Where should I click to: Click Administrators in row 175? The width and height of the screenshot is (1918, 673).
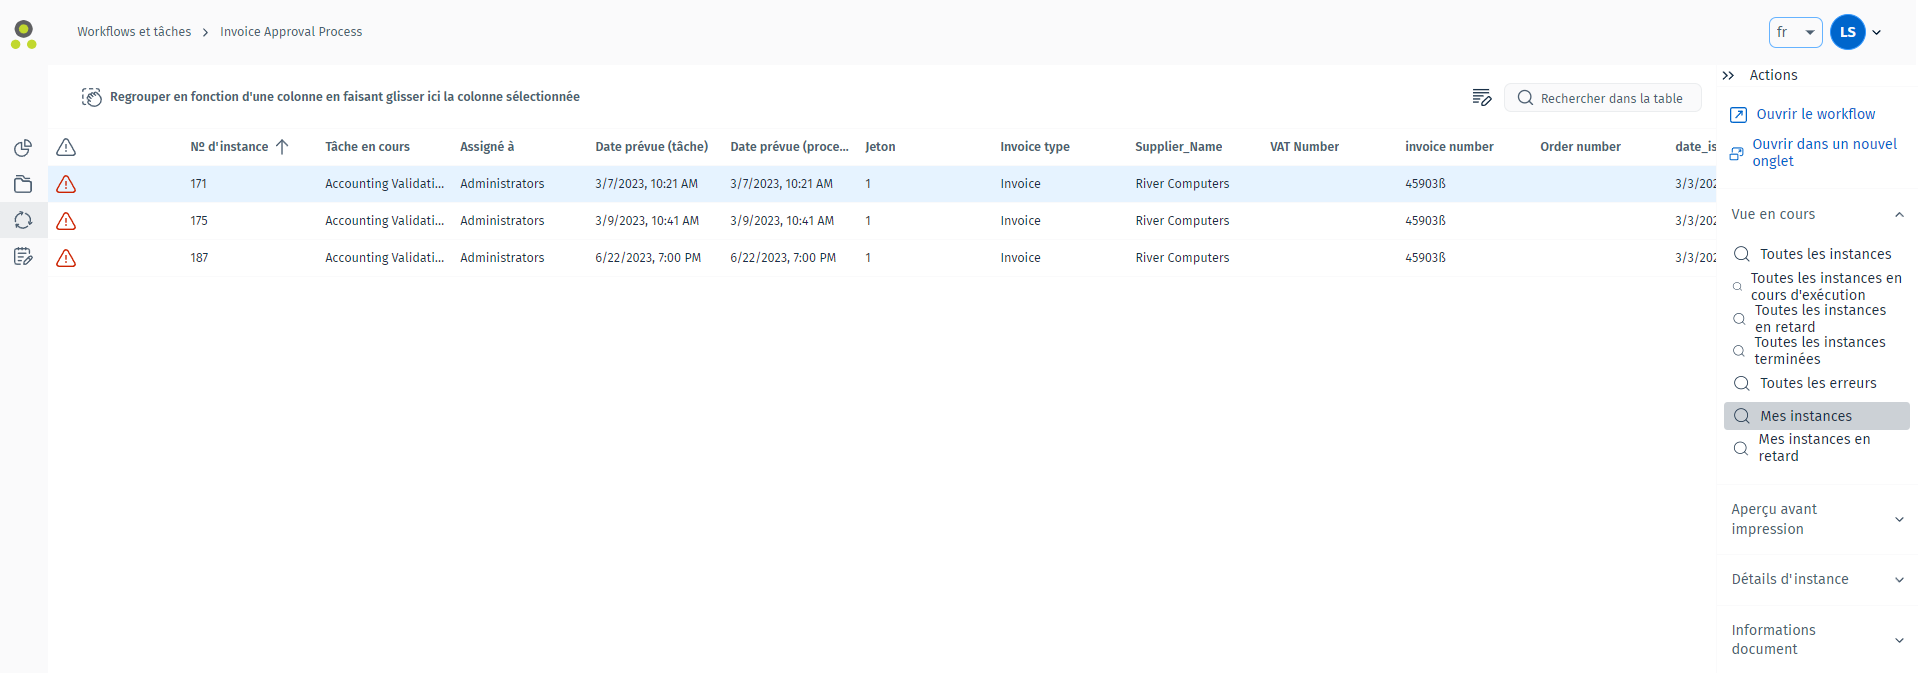(502, 221)
